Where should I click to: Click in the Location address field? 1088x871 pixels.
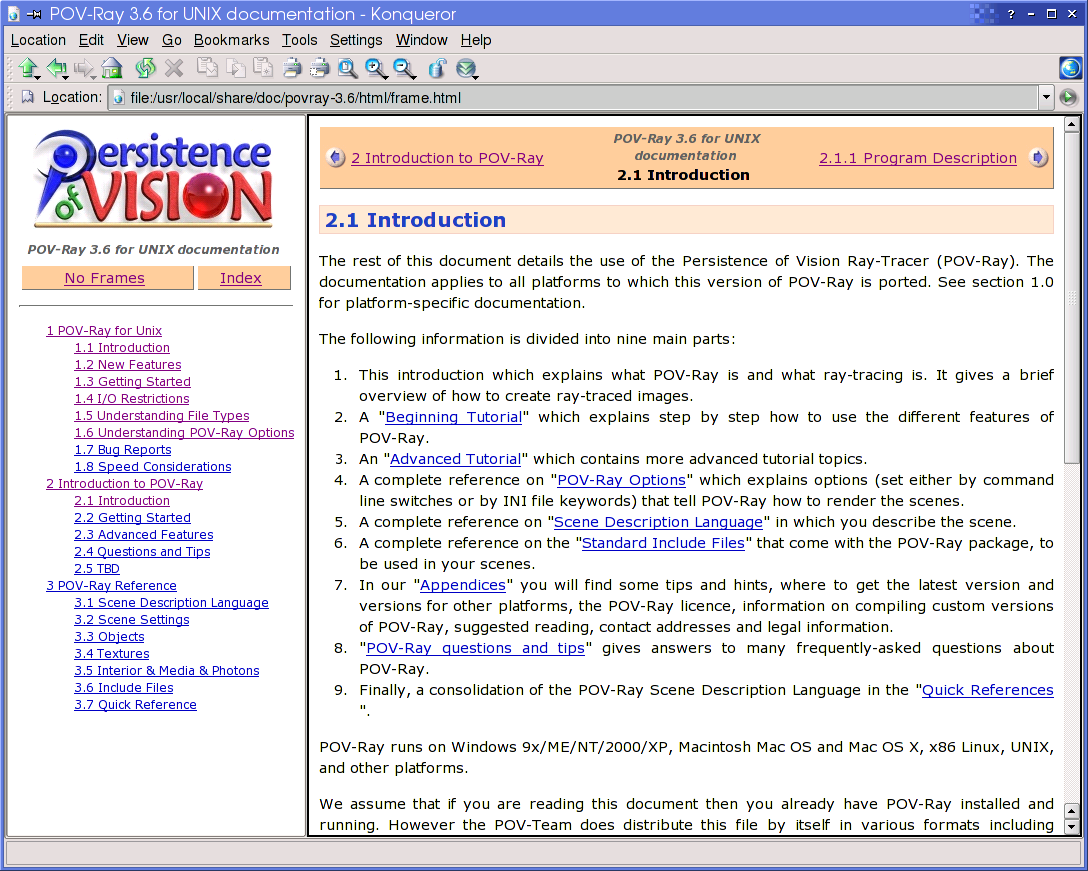point(573,98)
